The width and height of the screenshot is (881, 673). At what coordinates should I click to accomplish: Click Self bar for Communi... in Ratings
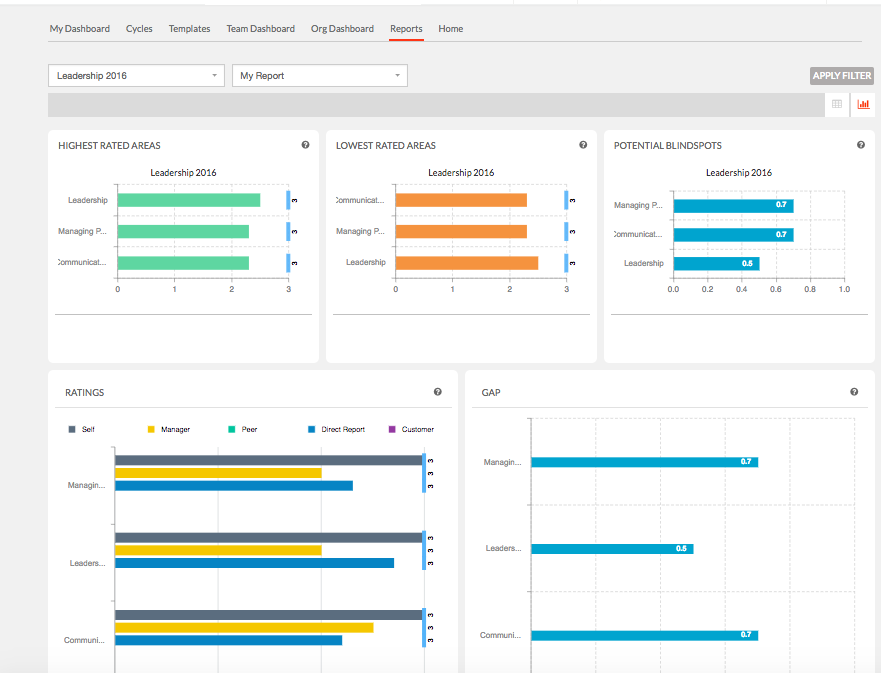269,615
